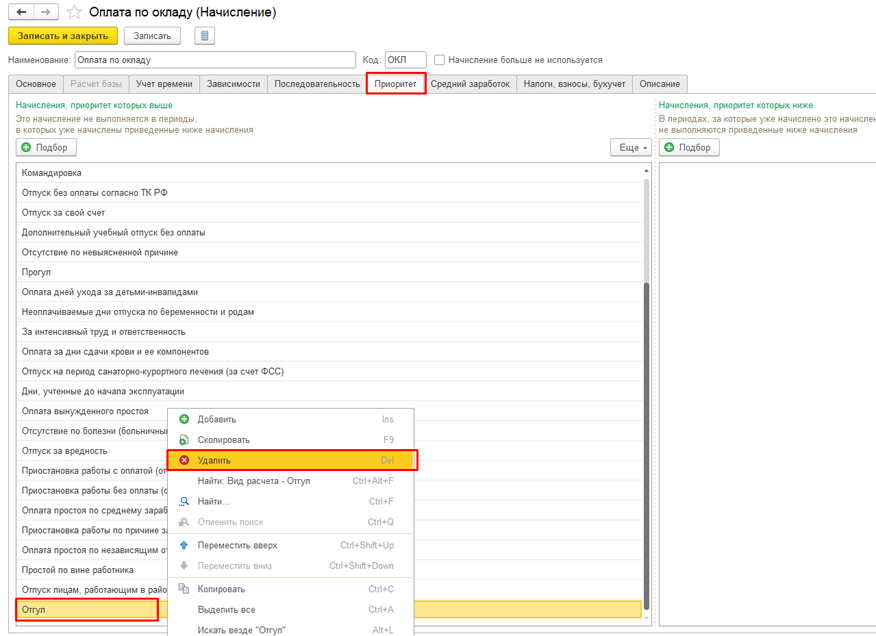Select Дни, учтенные до начала эксплуатации
The height and width of the screenshot is (636, 876).
[330, 391]
